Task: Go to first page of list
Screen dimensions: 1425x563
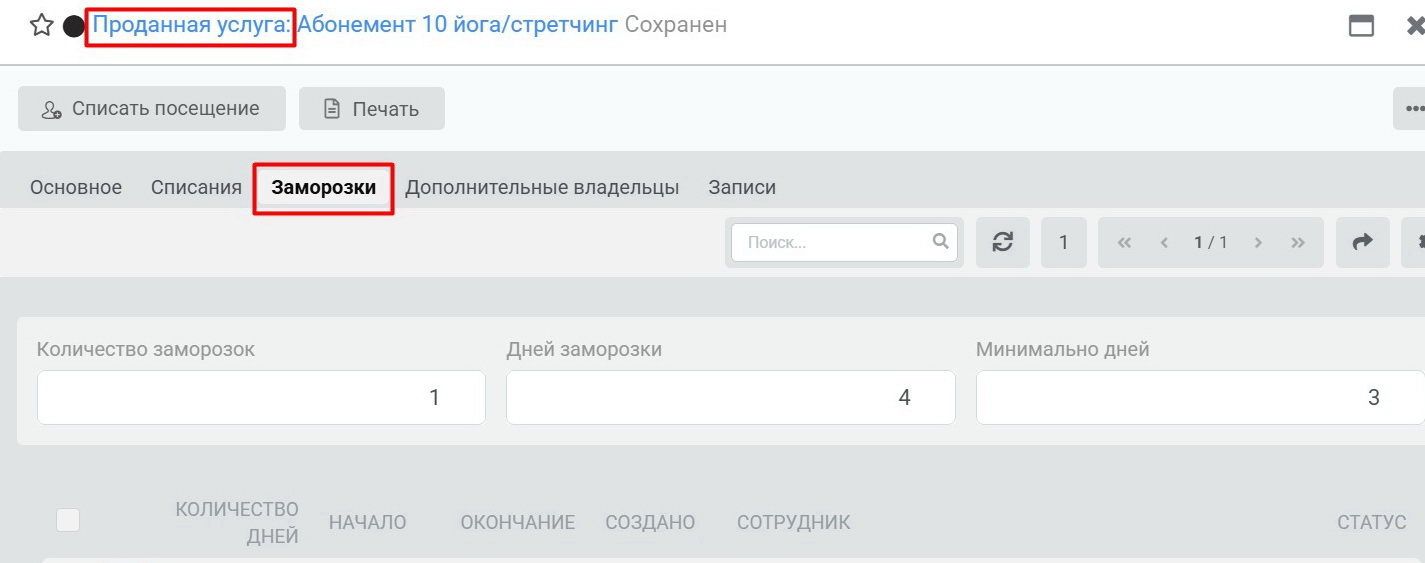Action: click(x=1124, y=242)
